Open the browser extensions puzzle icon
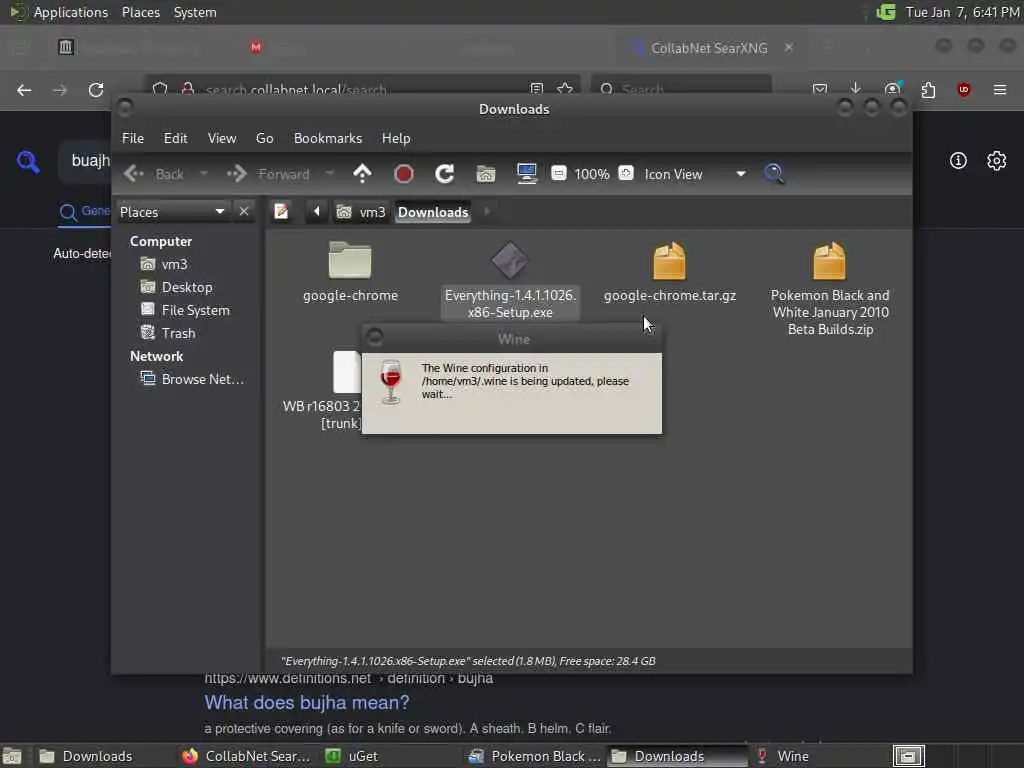Screen dimensions: 1024x768 (928, 89)
